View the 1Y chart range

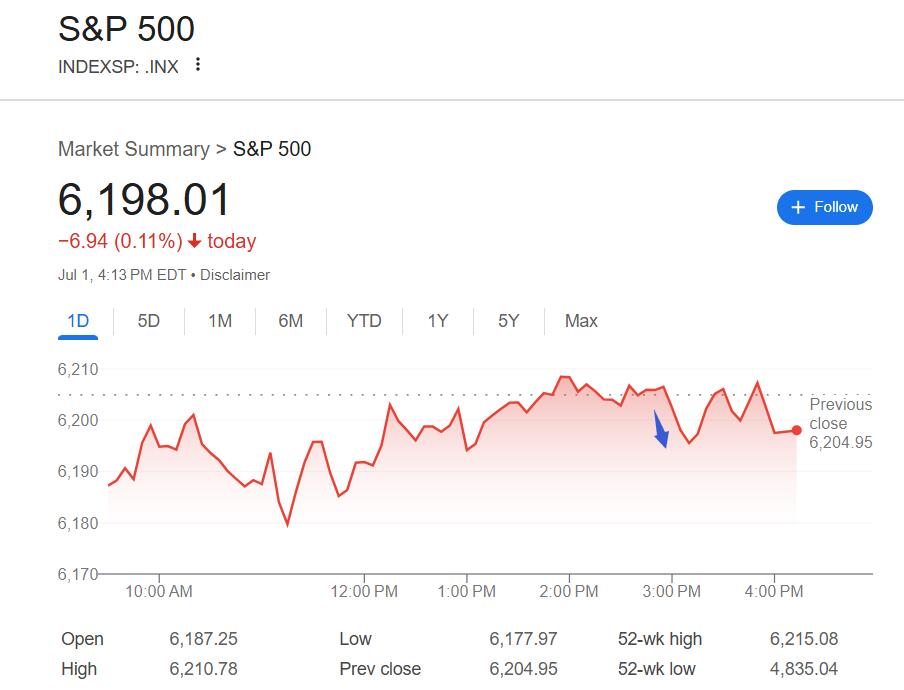pyautogui.click(x=438, y=321)
